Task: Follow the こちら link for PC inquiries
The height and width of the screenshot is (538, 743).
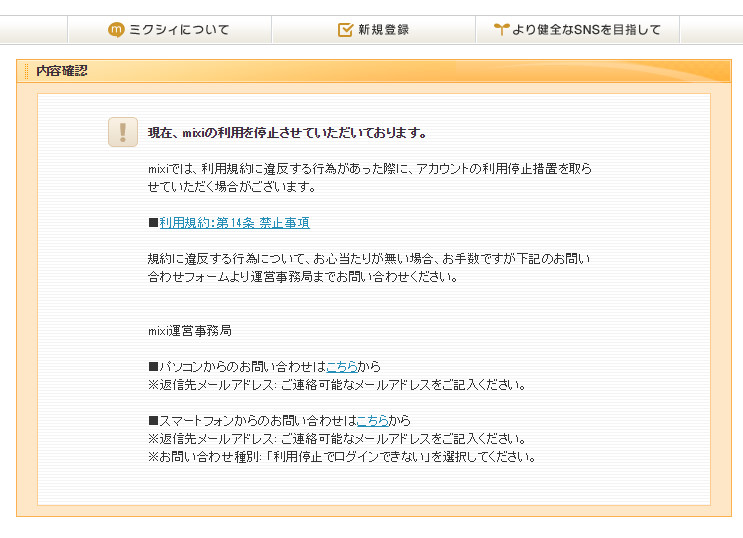Action: 341,367
